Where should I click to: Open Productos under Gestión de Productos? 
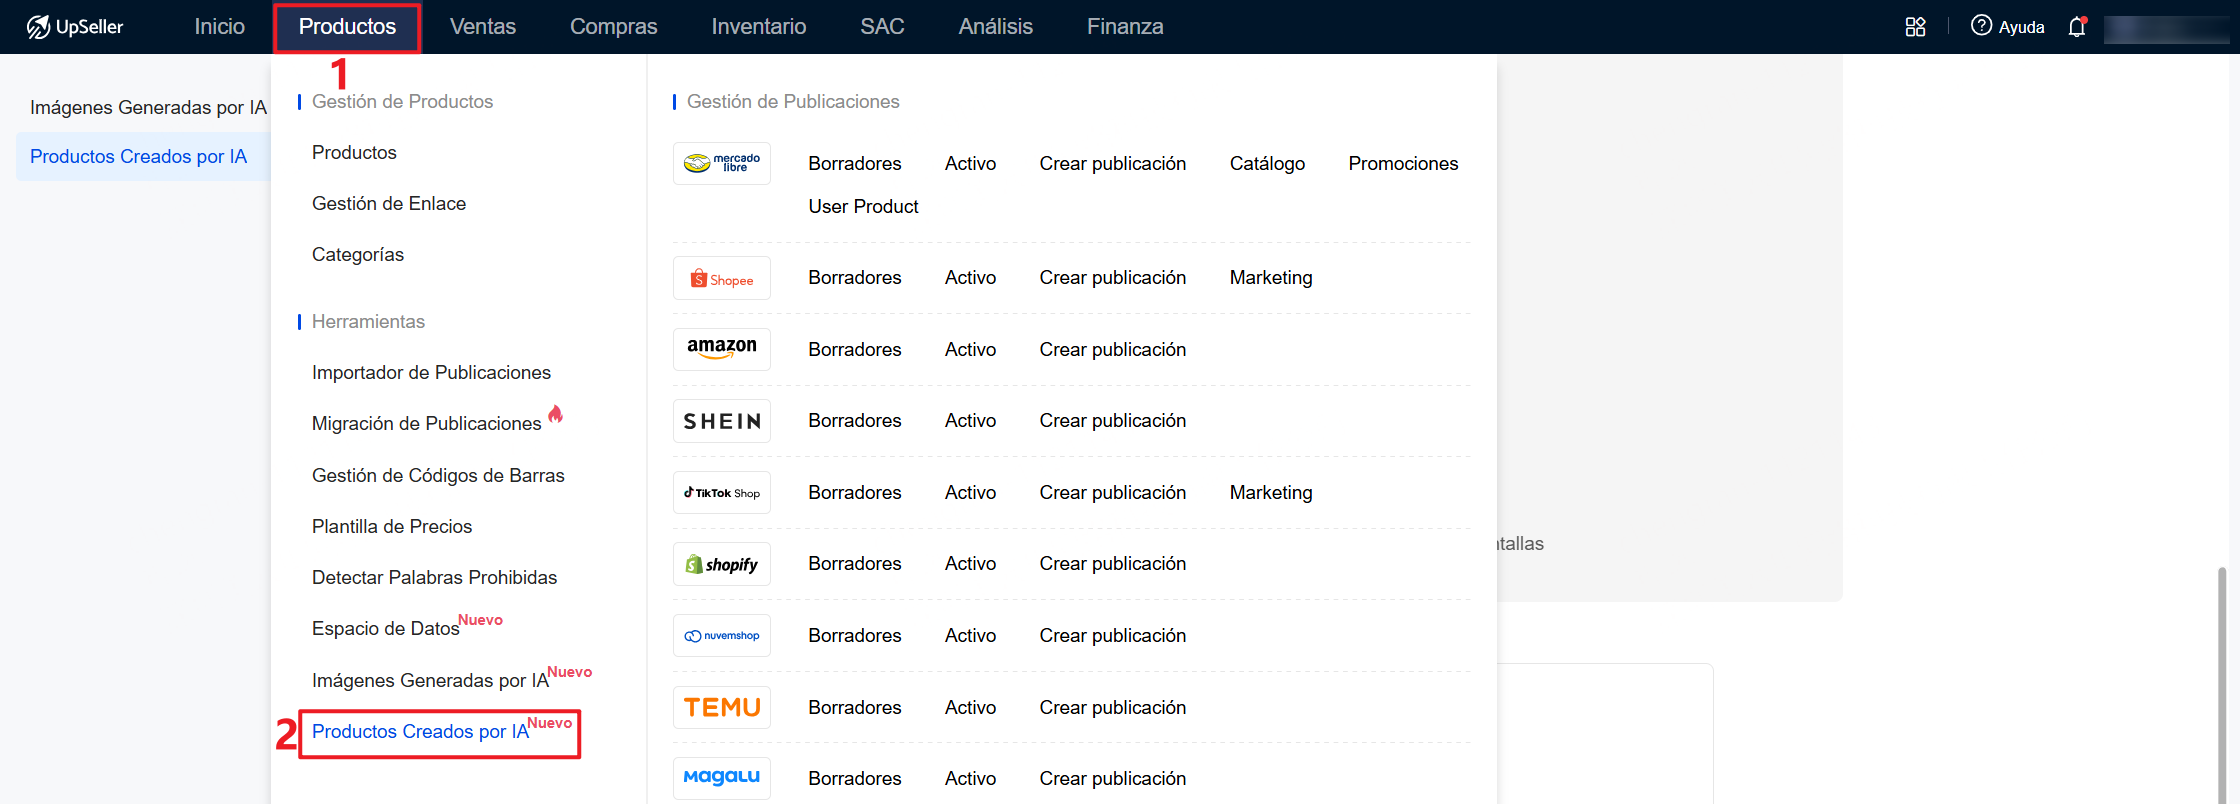tap(354, 152)
